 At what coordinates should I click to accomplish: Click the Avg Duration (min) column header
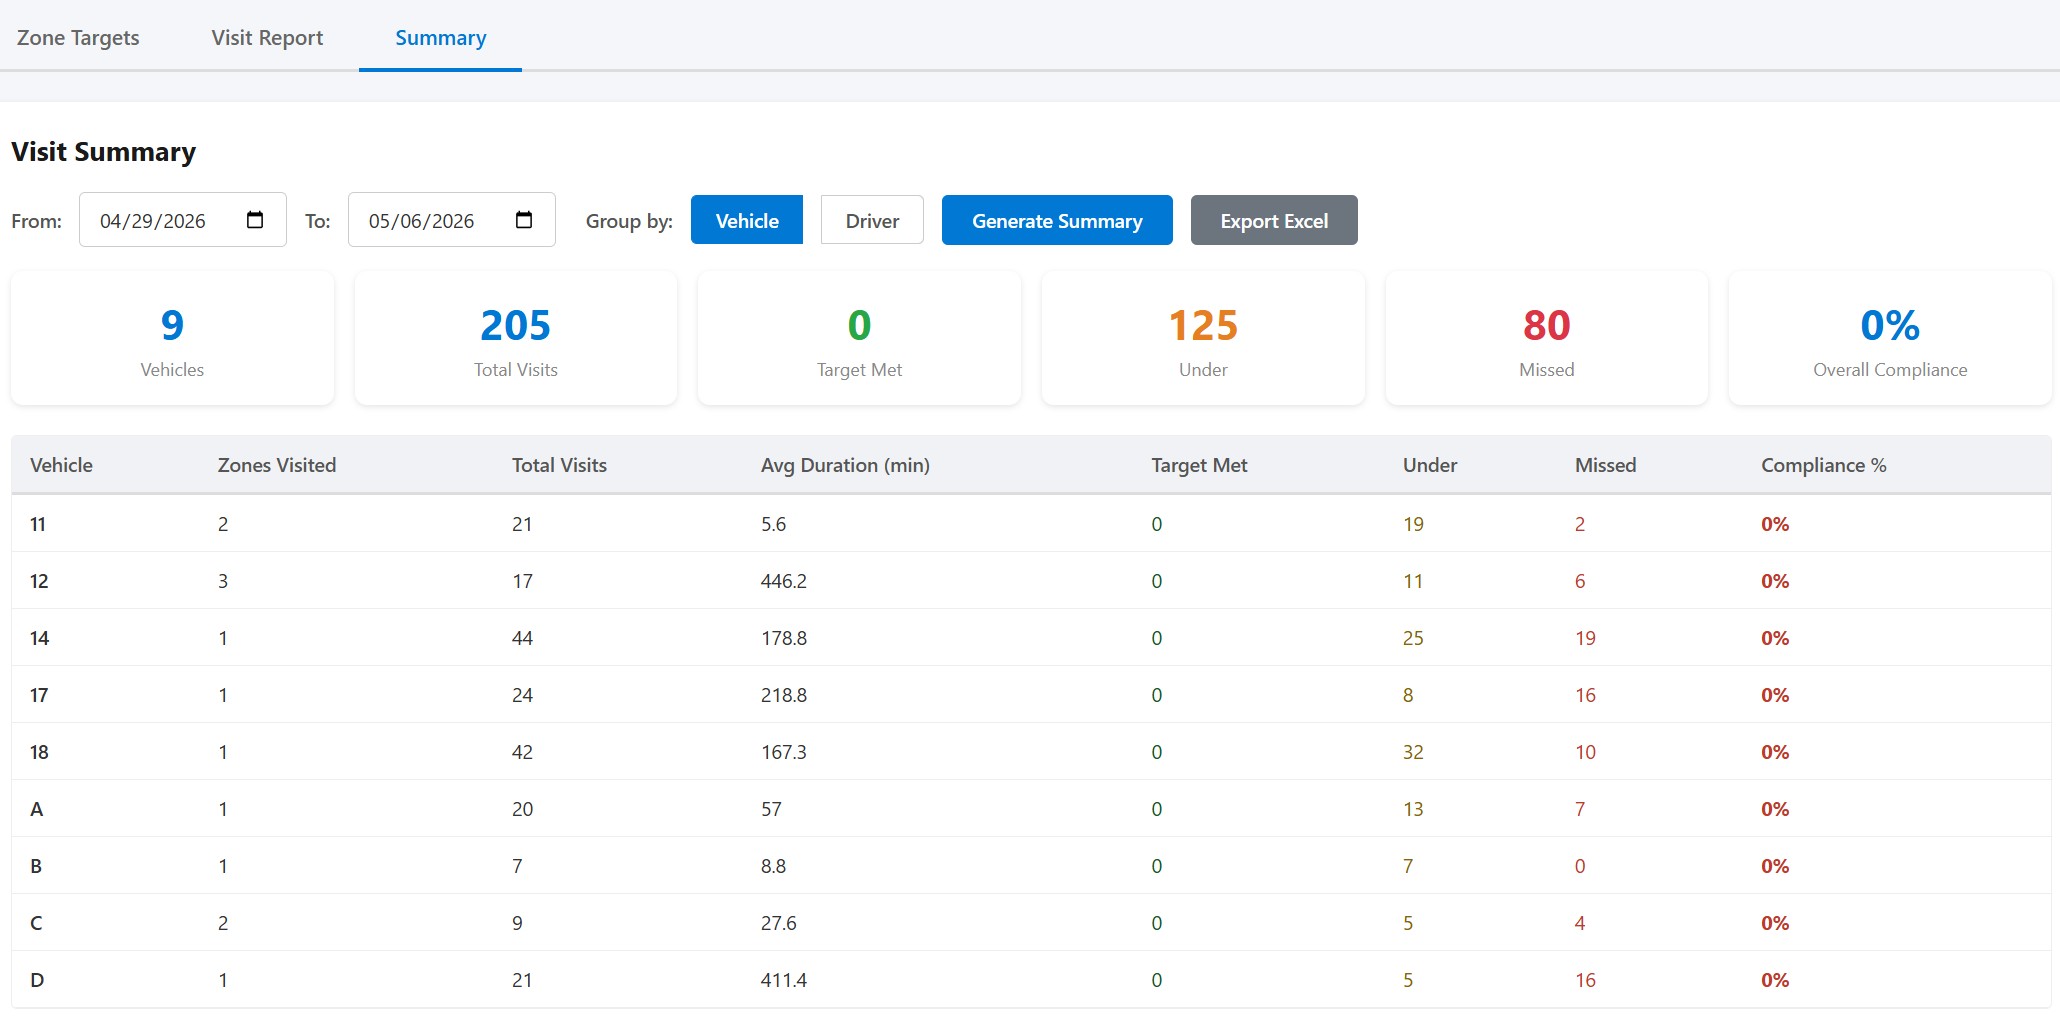click(845, 465)
